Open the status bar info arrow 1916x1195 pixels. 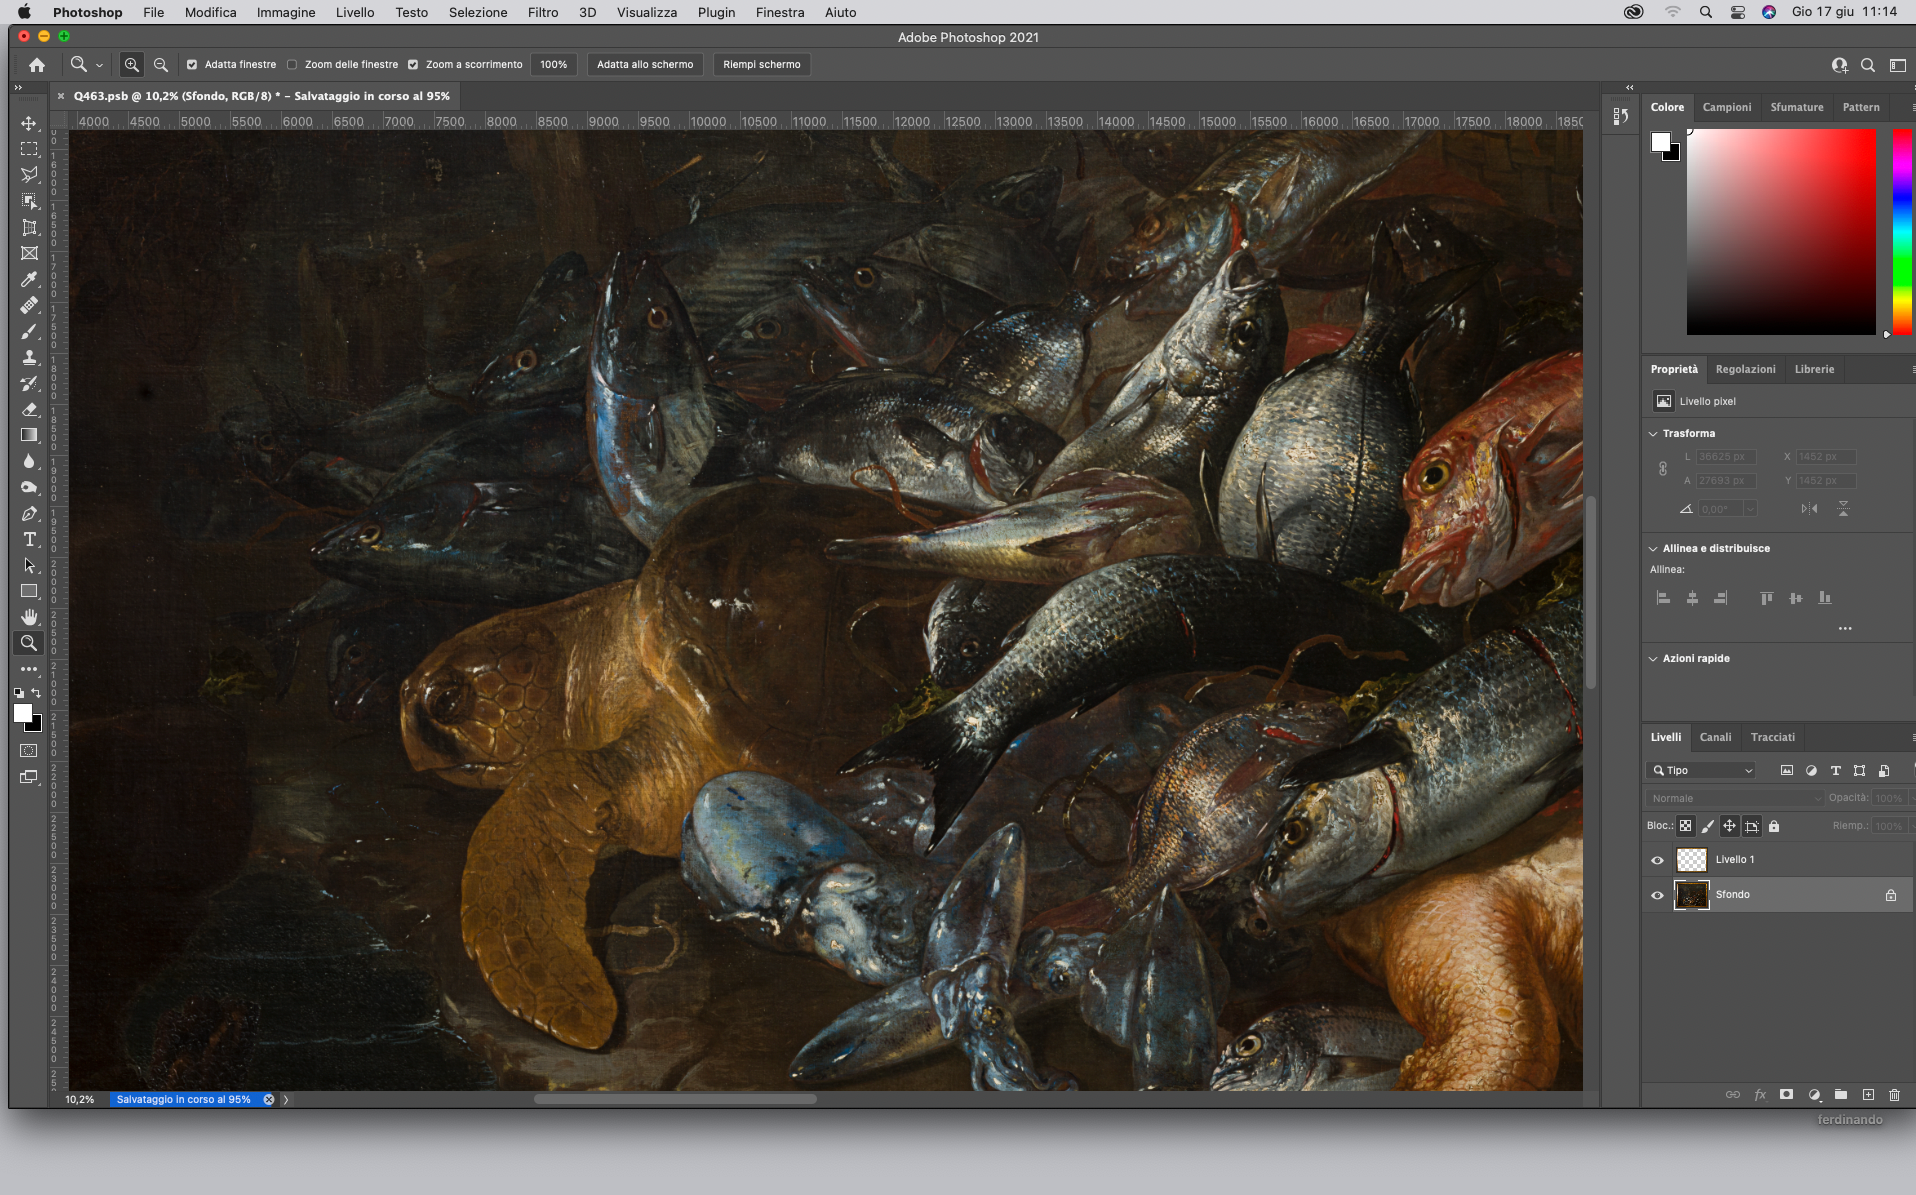tap(286, 1099)
